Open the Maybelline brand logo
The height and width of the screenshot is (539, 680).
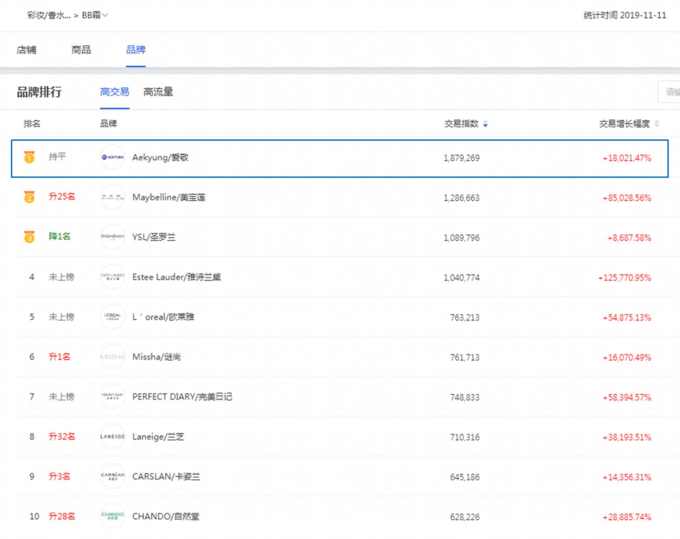(x=113, y=197)
